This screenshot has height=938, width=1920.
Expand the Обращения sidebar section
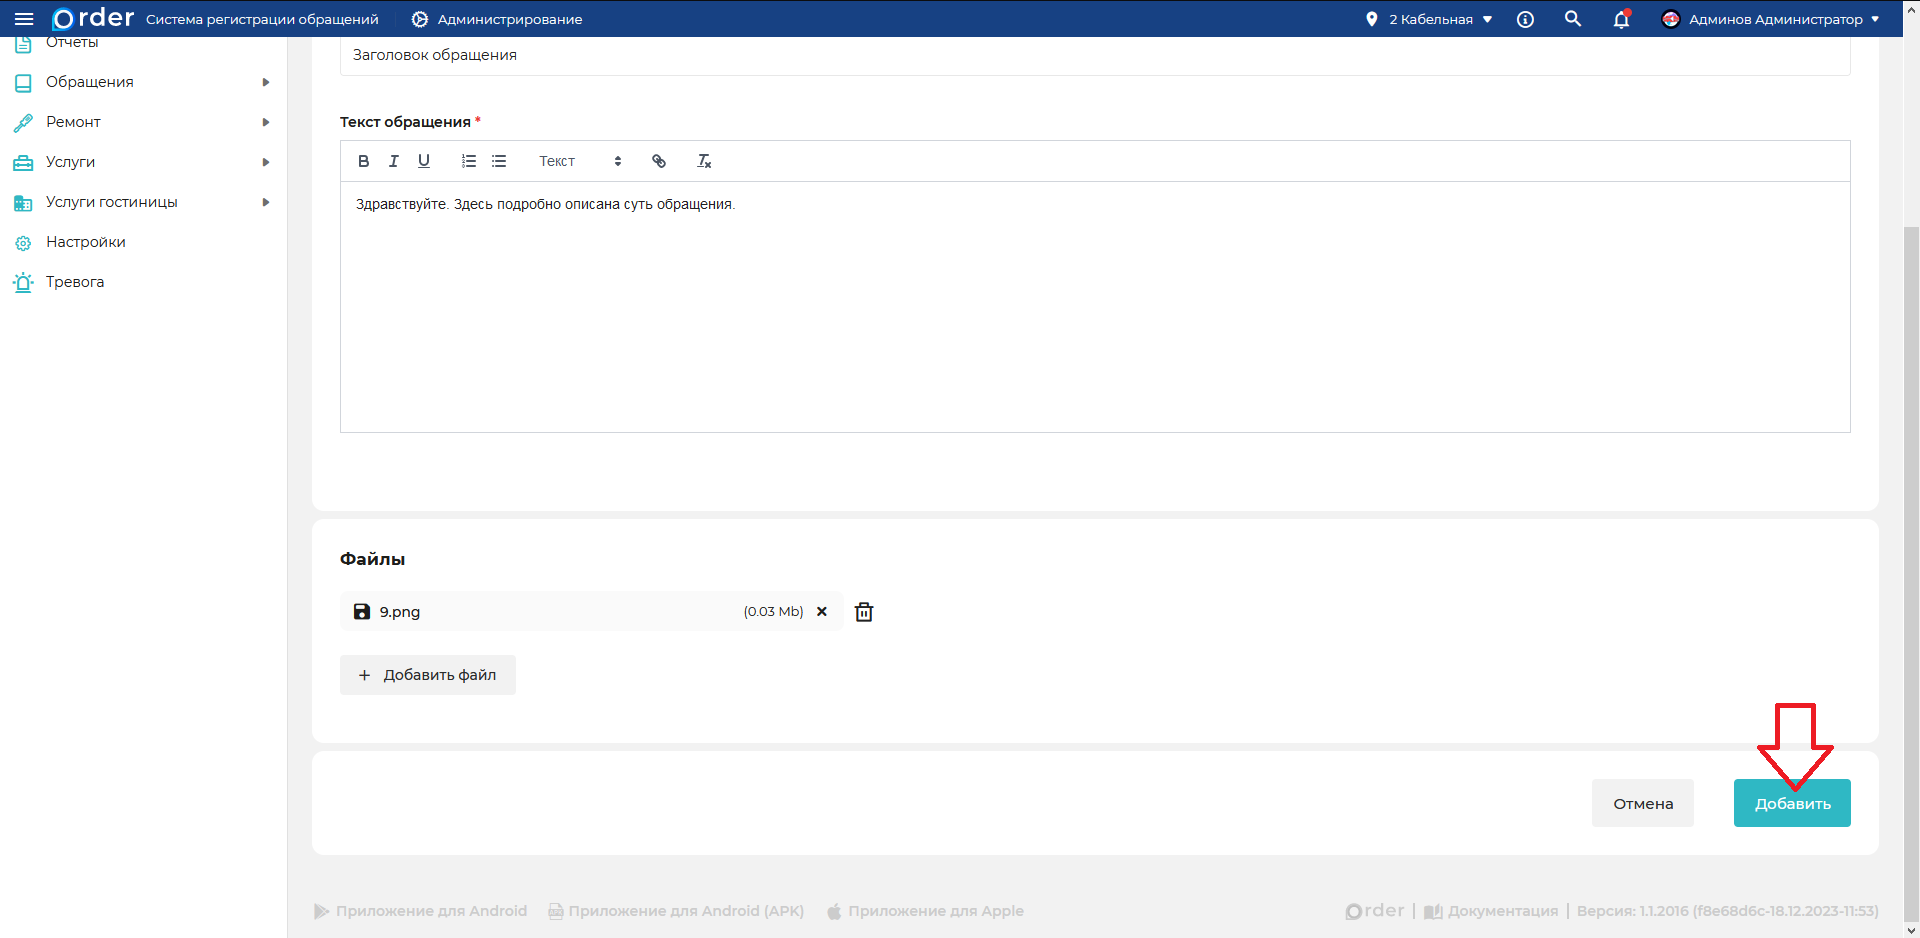142,82
